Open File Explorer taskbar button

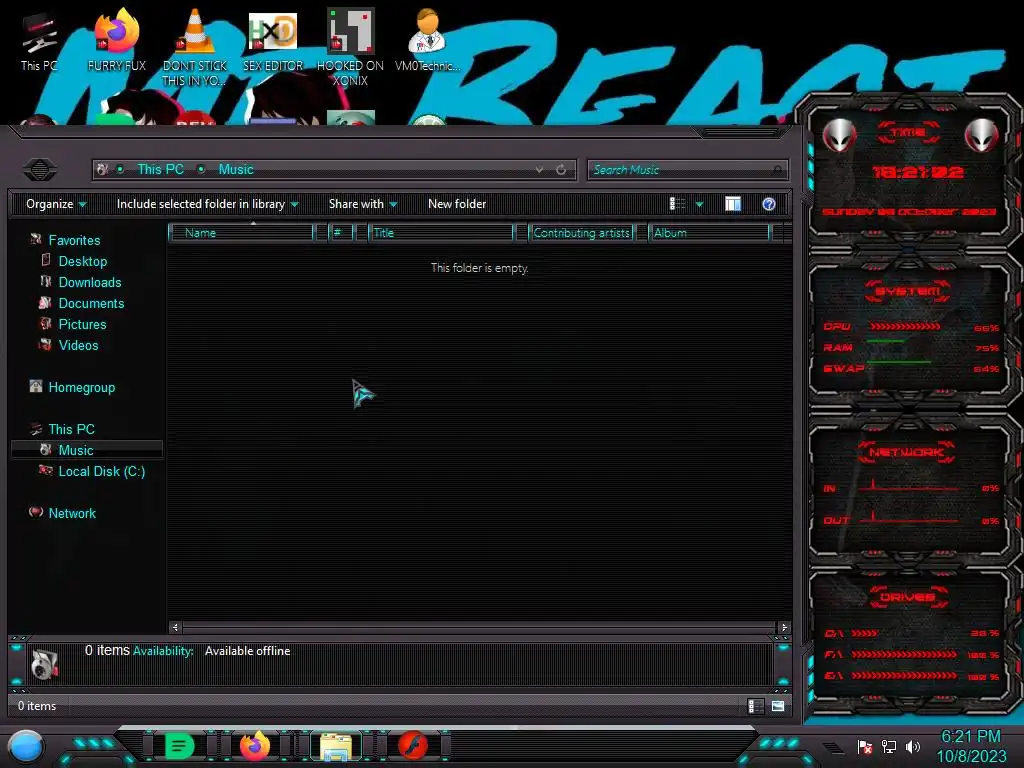336,746
